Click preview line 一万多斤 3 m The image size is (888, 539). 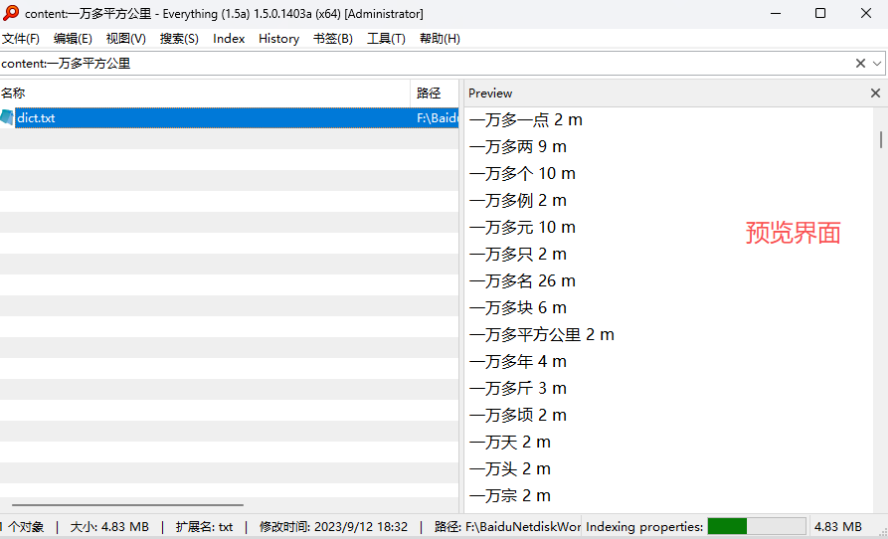point(518,388)
